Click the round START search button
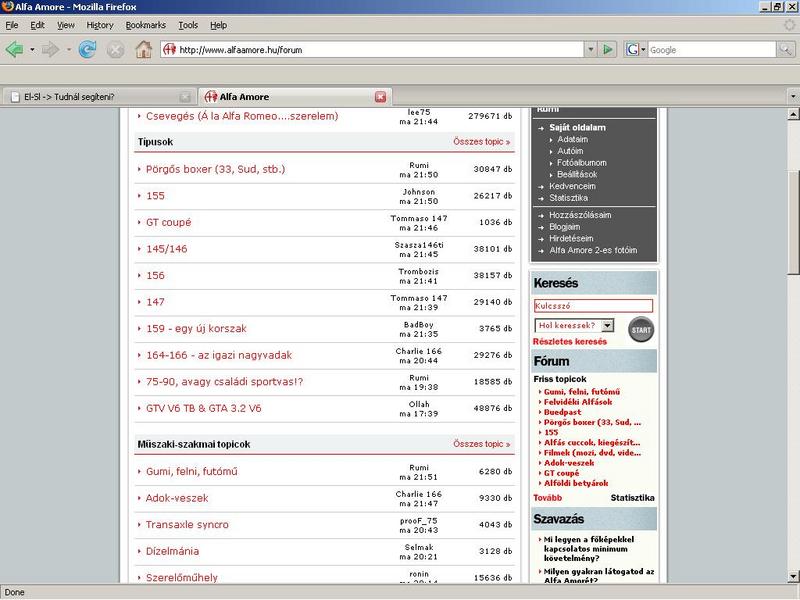Image resolution: width=800 pixels, height=600 pixels. [x=641, y=330]
